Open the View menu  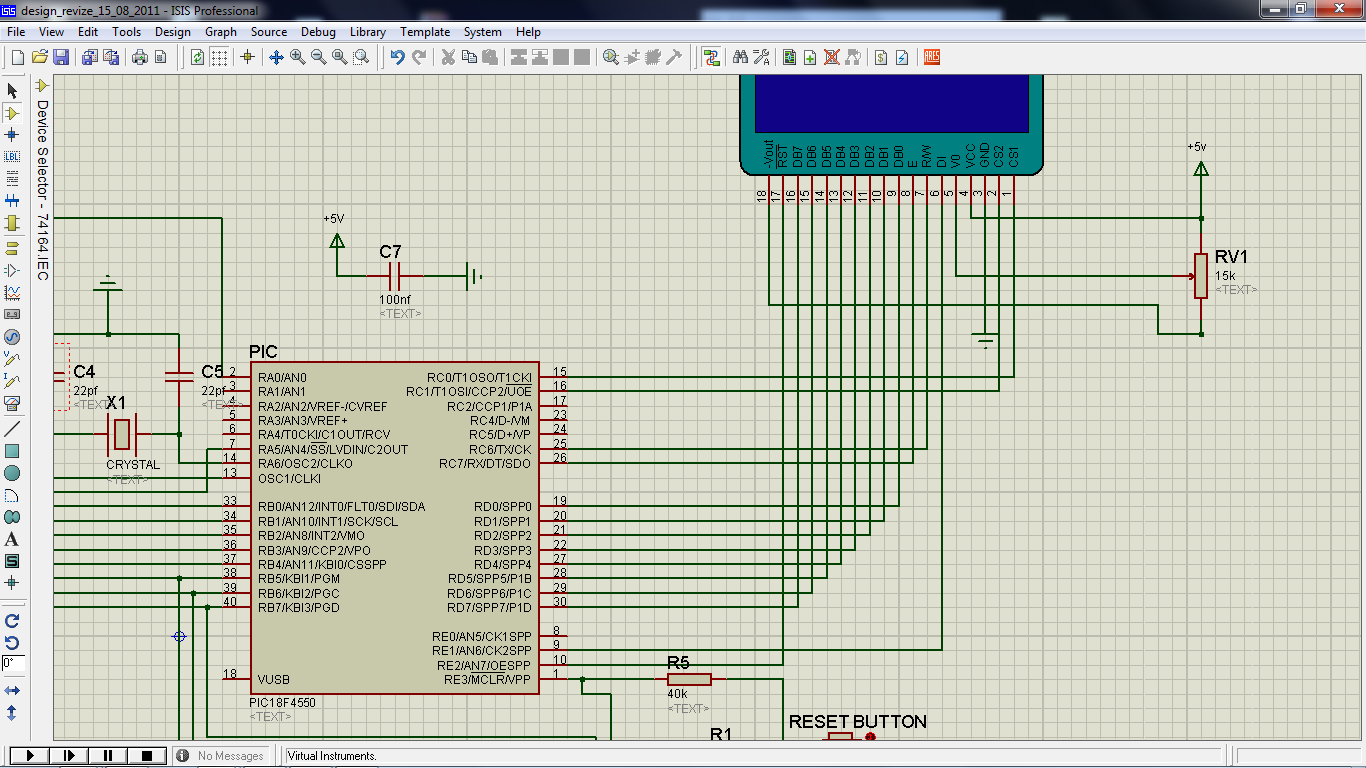(x=50, y=32)
